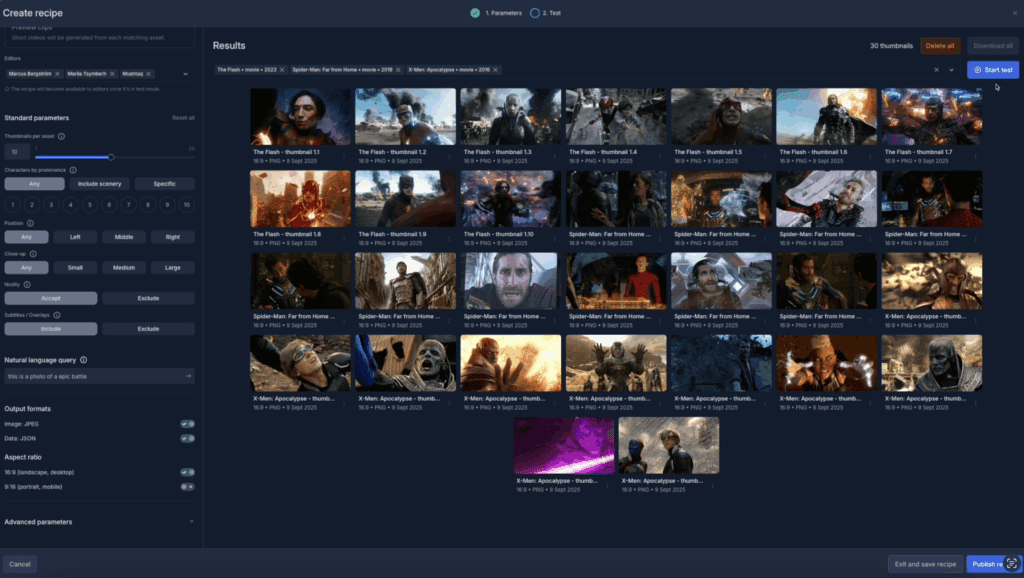This screenshot has width=1024, height=578.
Task: Remove The Flash movie 2023 filter chip
Action: [282, 70]
